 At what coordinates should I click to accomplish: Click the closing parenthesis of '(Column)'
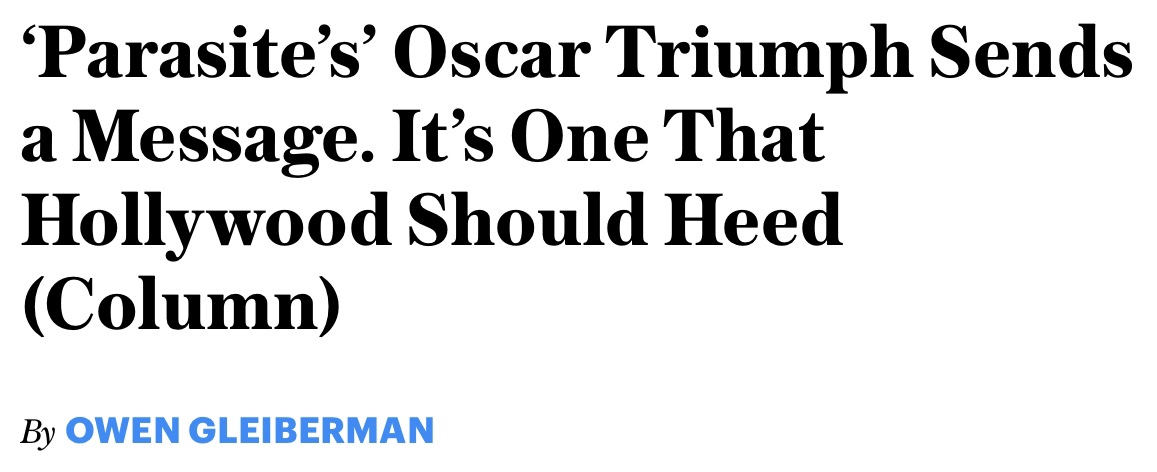coord(331,305)
